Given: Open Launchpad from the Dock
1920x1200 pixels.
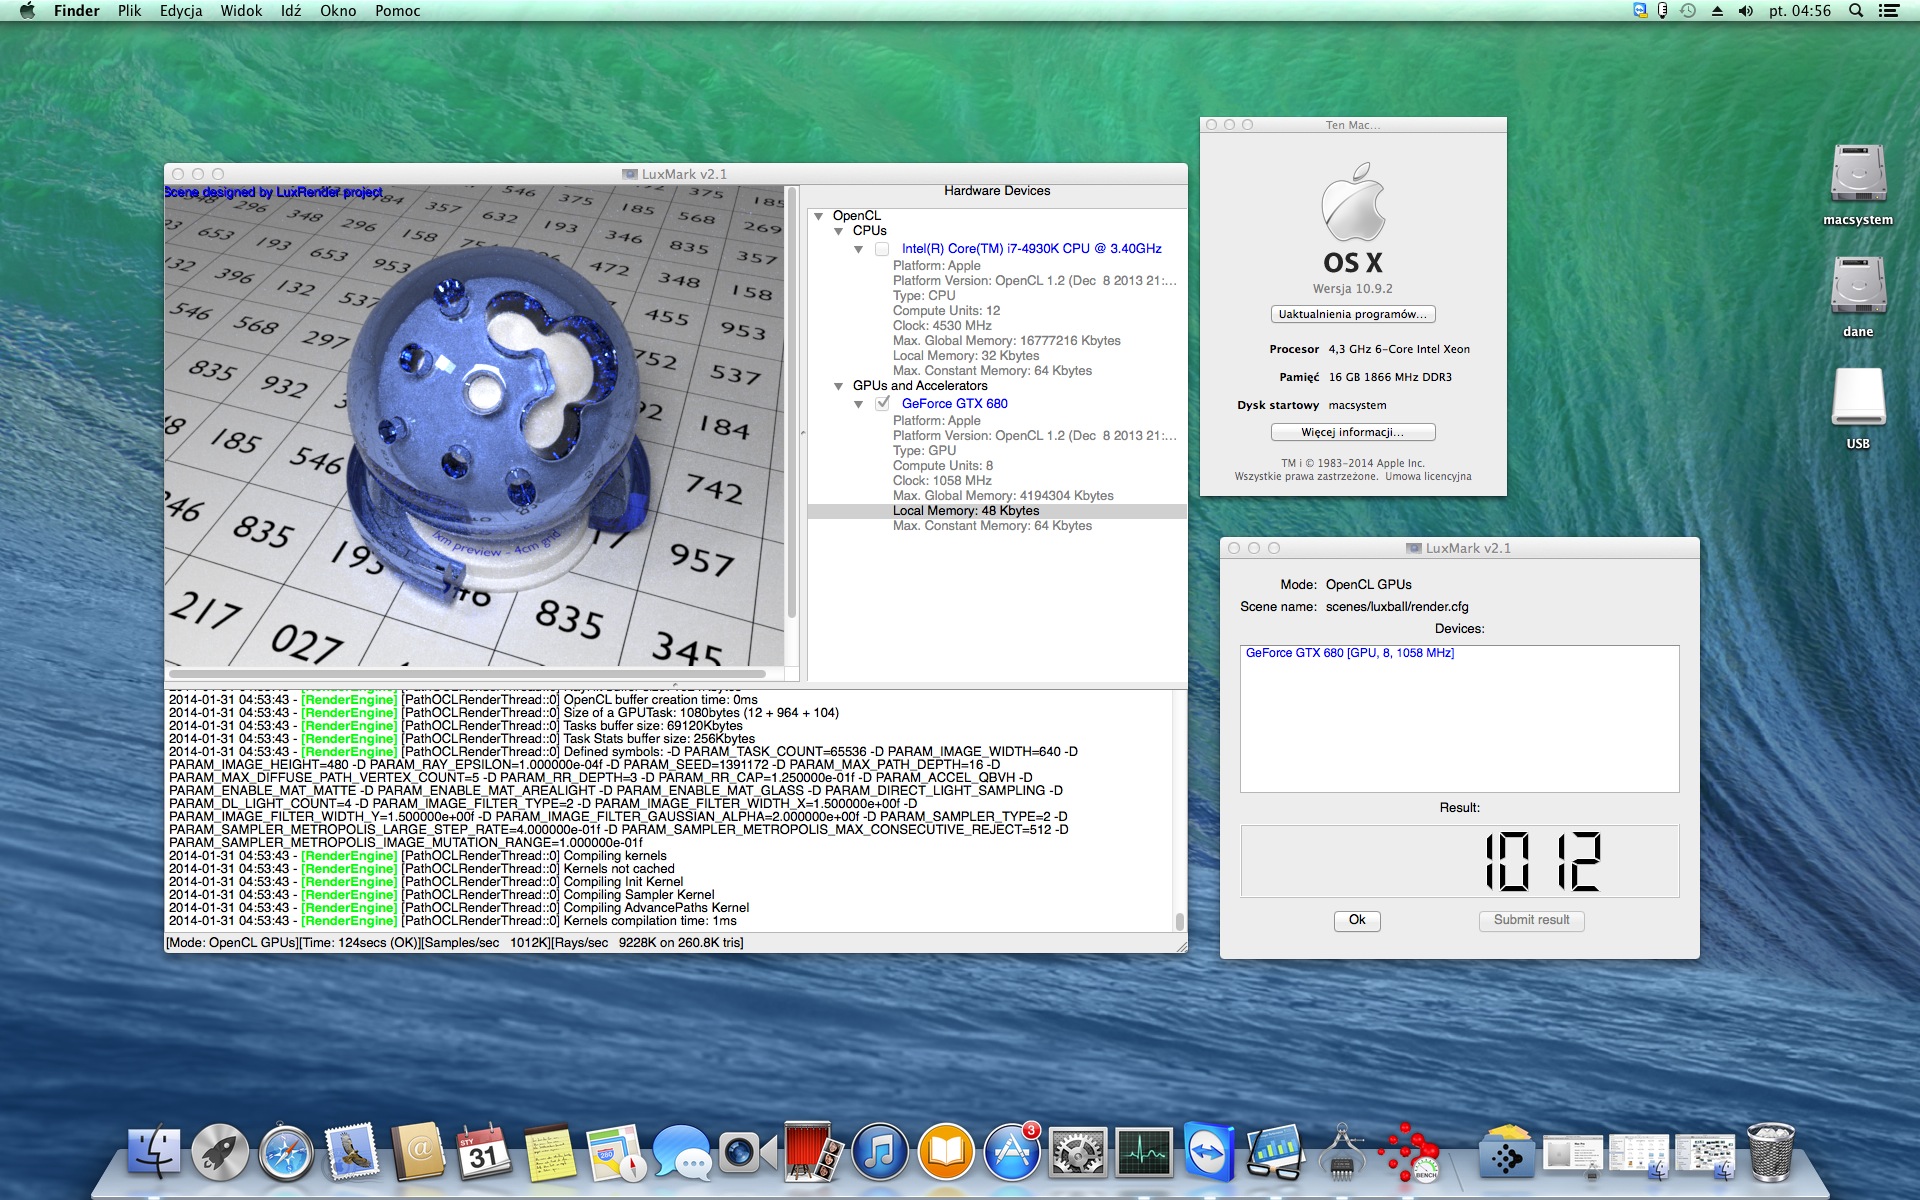Looking at the screenshot, I should tap(220, 1153).
